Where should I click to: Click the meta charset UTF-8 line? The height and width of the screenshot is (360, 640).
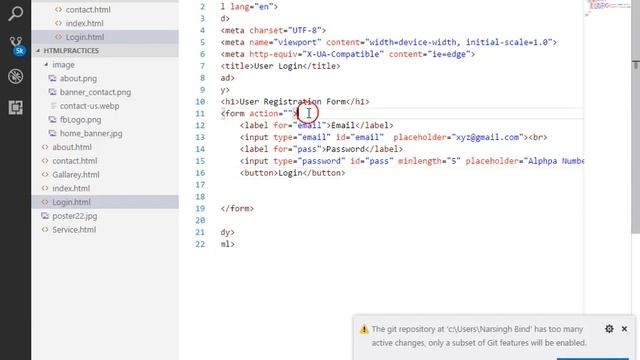(273, 31)
